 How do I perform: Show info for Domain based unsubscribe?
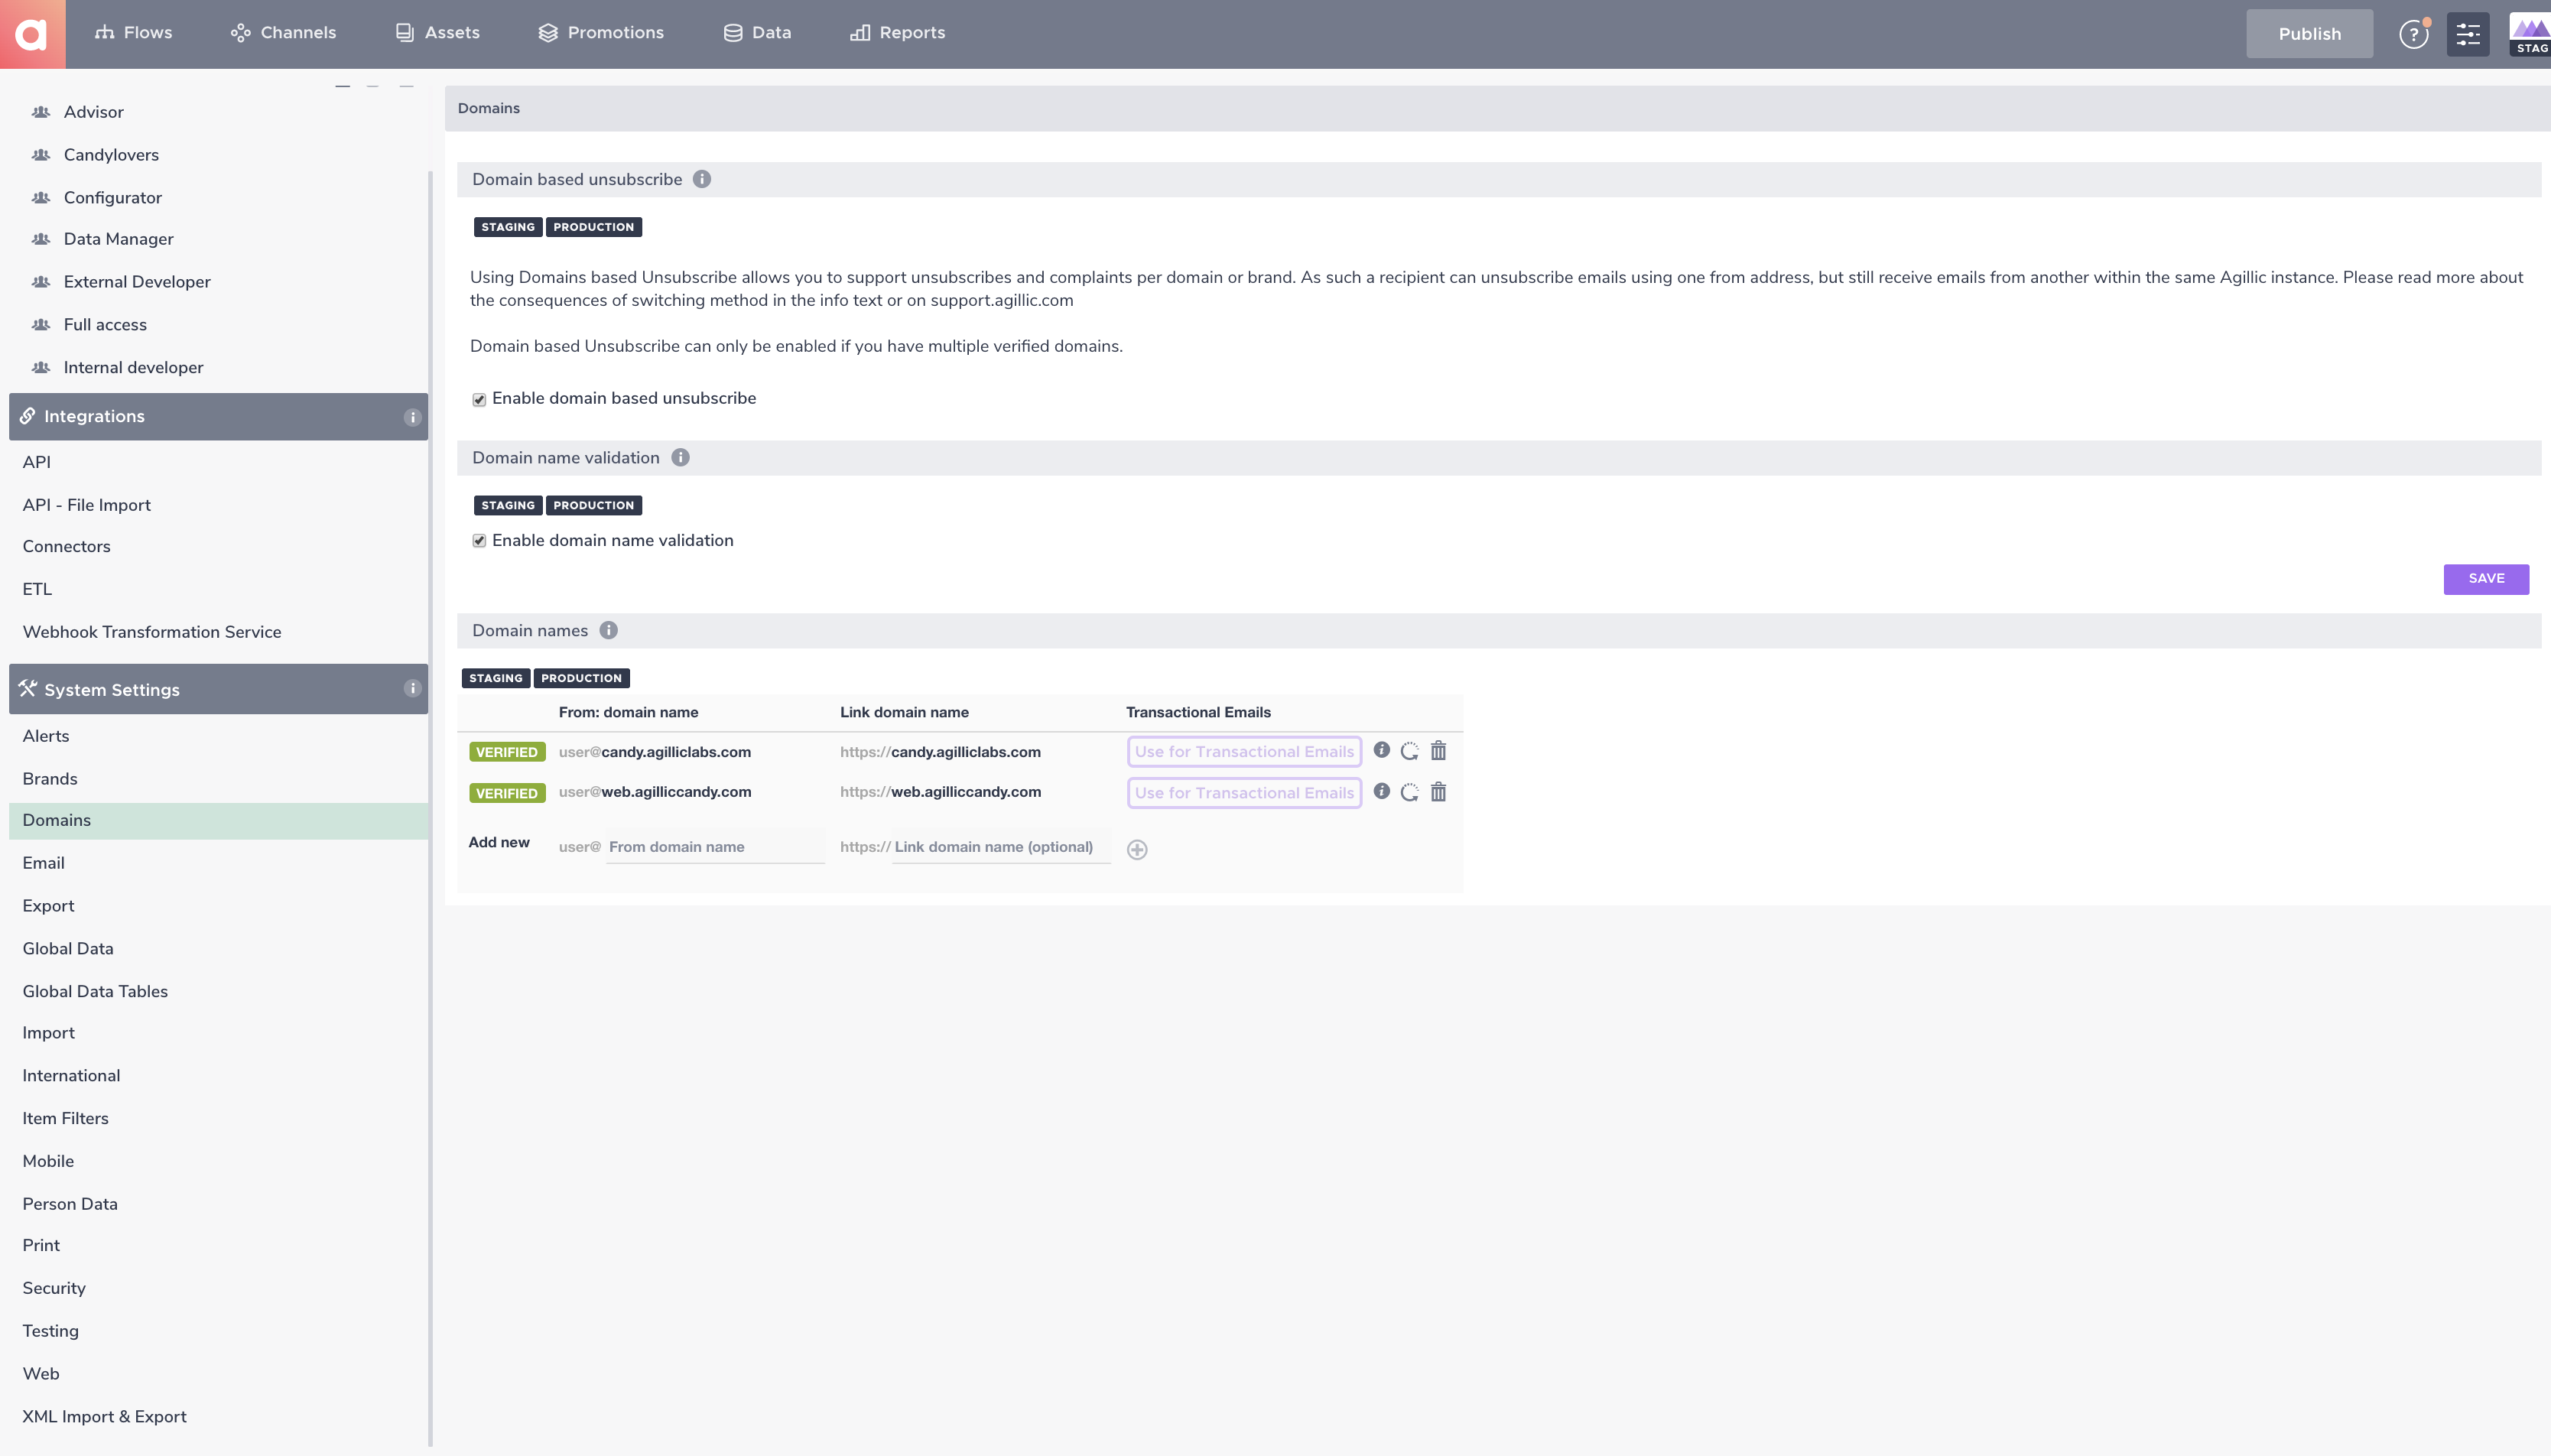click(x=702, y=179)
